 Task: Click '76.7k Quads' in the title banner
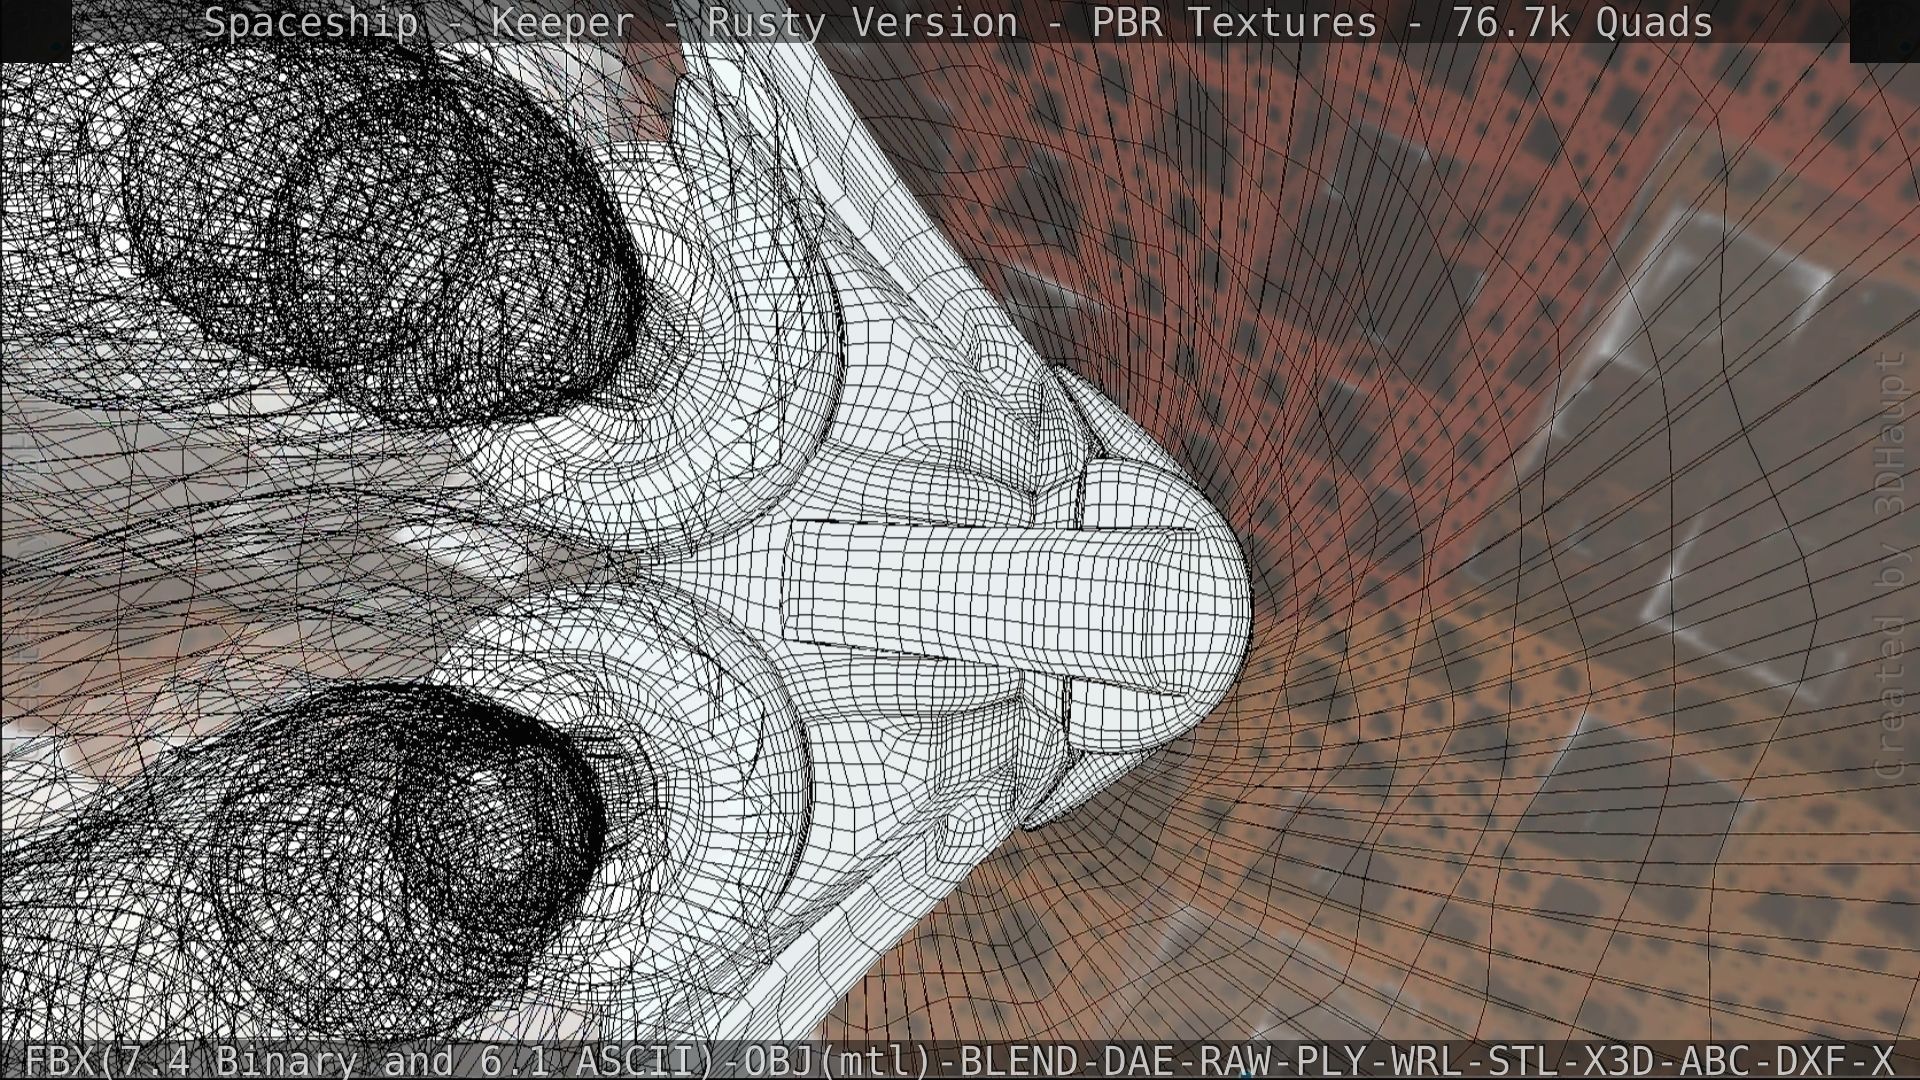pyautogui.click(x=1582, y=22)
